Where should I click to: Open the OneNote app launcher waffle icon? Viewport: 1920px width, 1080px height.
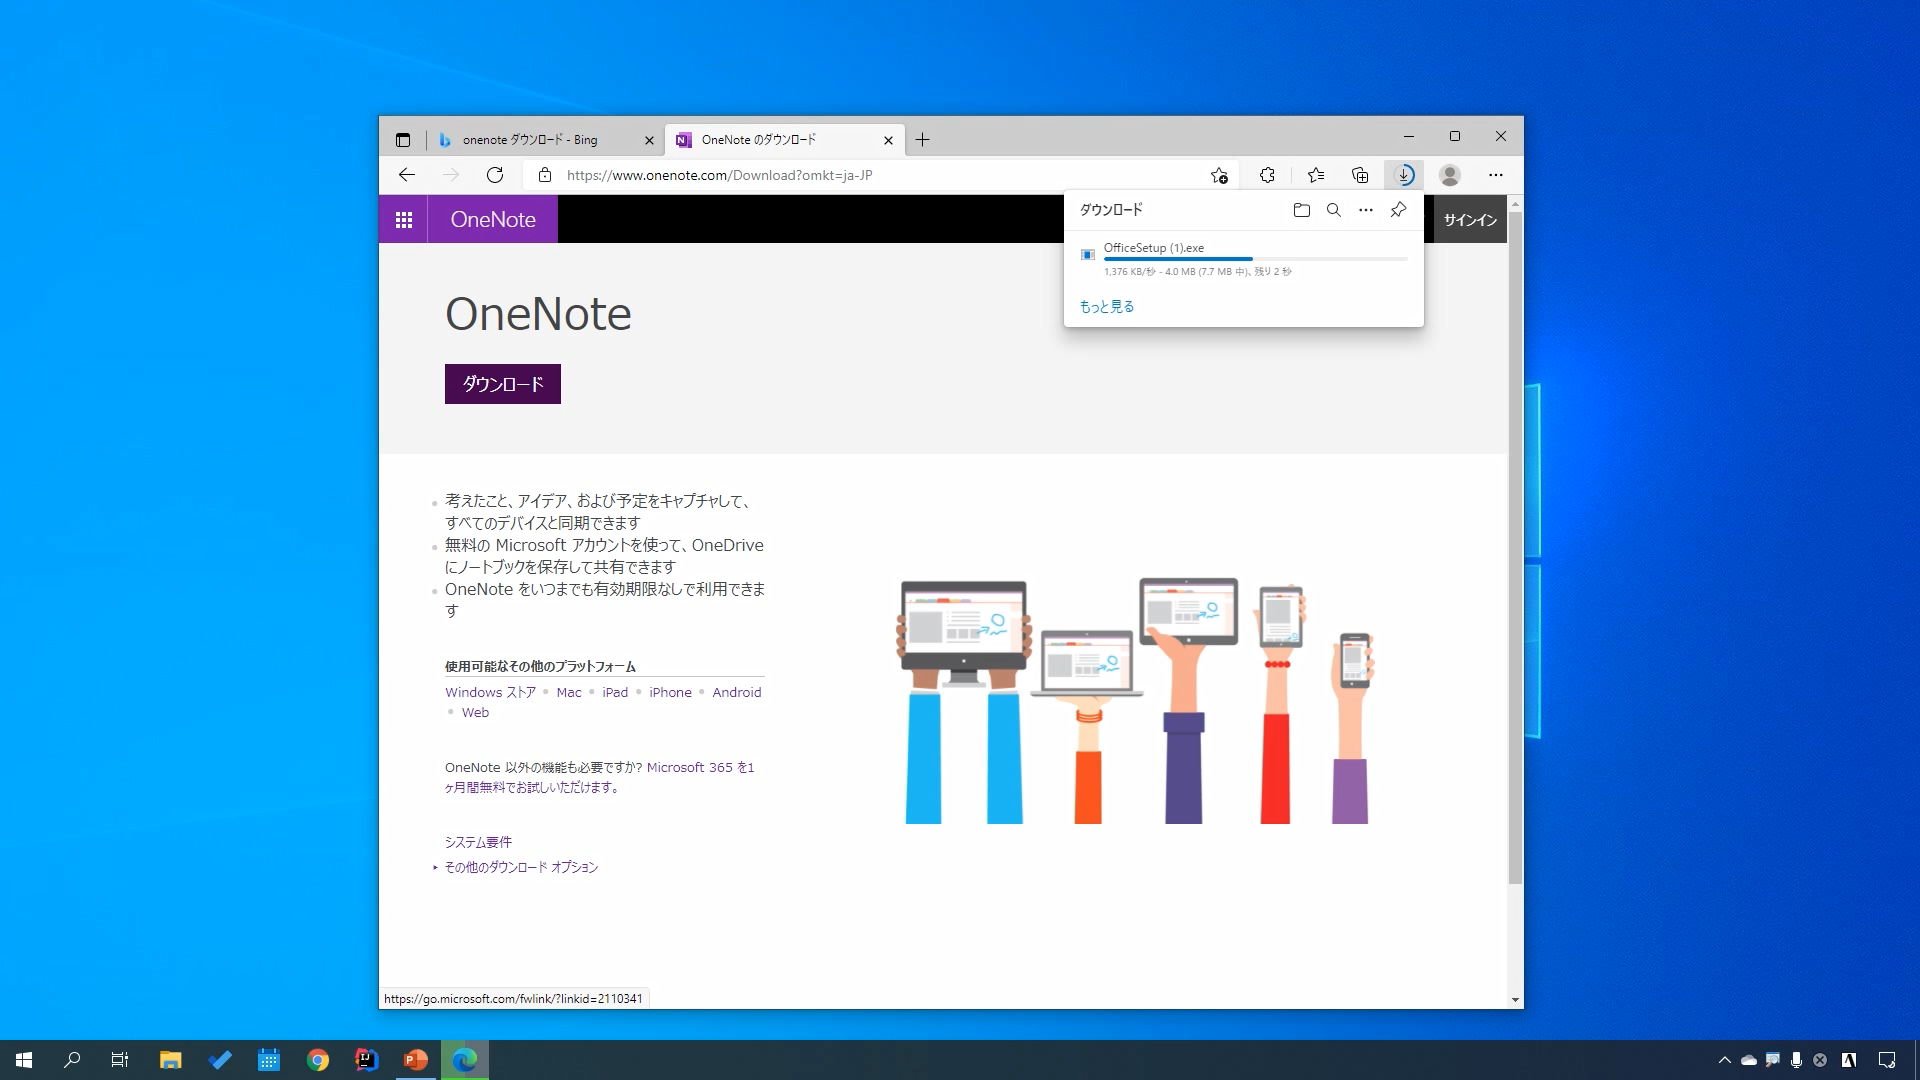[x=404, y=220]
